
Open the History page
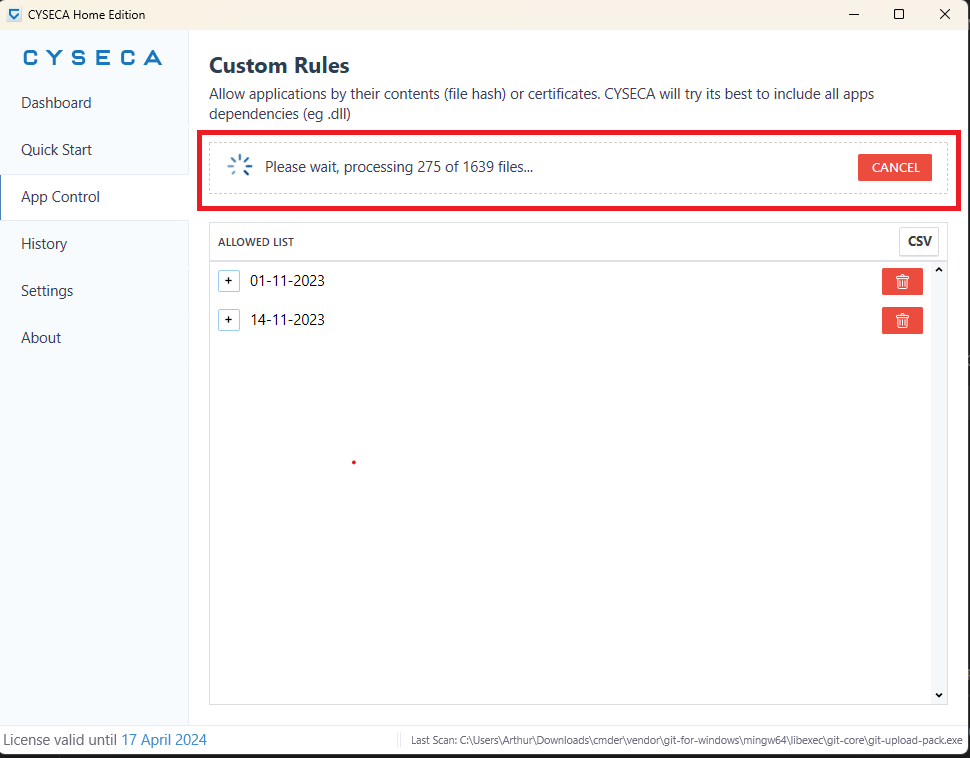[x=44, y=244]
